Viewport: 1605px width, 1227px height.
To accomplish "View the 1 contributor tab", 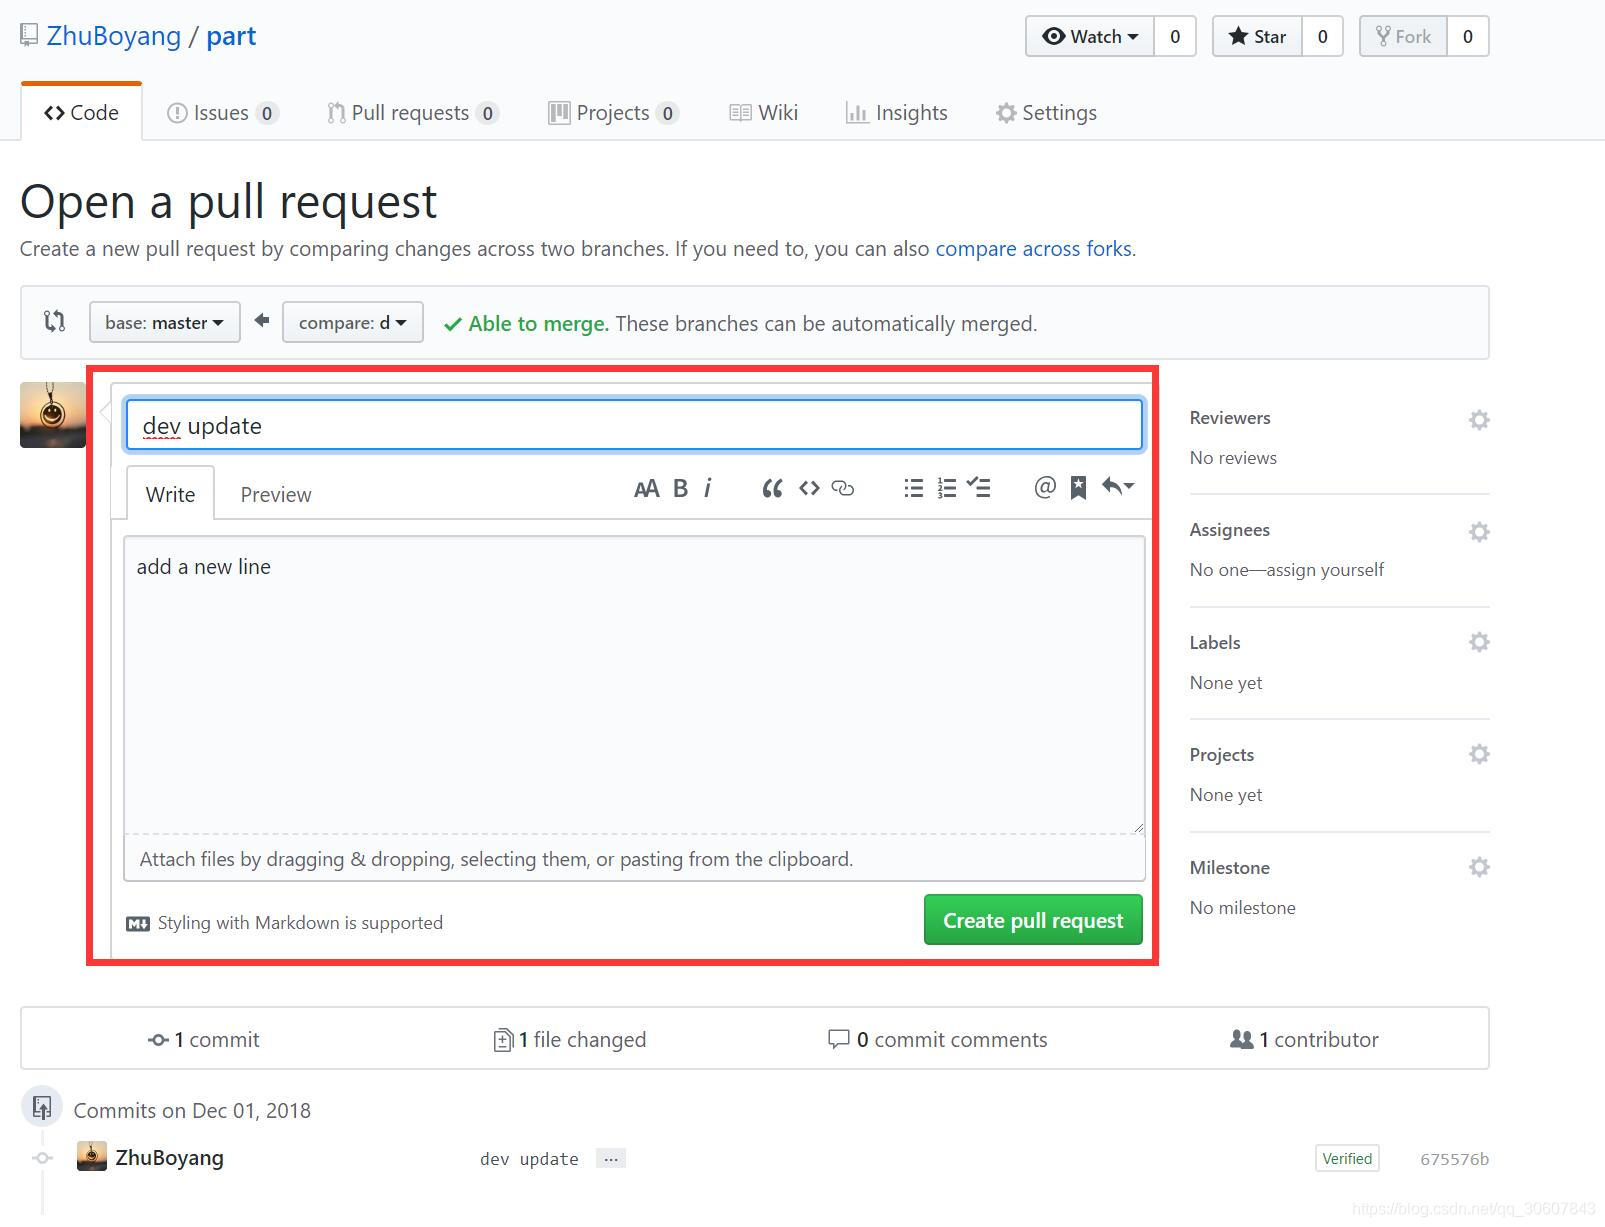I will [x=1304, y=1039].
